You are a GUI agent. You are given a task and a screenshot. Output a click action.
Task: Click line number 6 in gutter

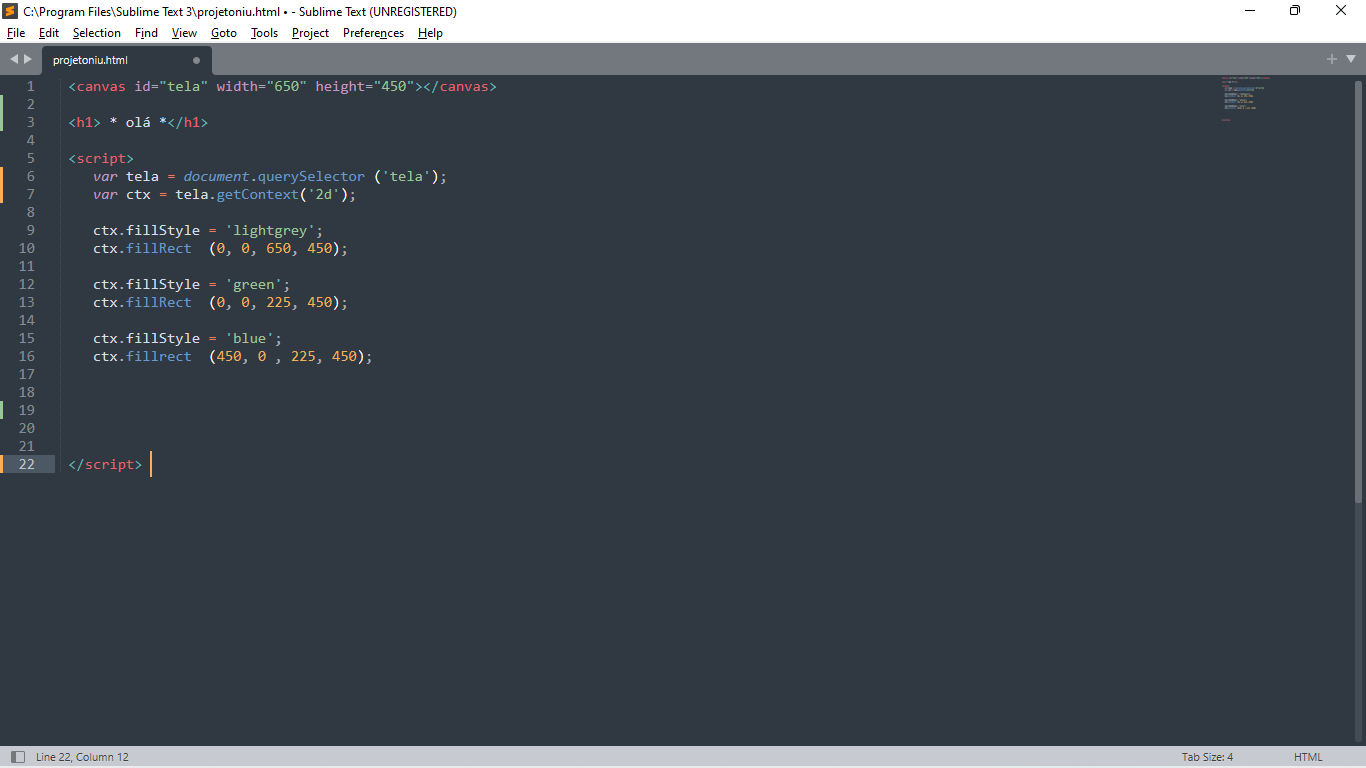[31, 176]
